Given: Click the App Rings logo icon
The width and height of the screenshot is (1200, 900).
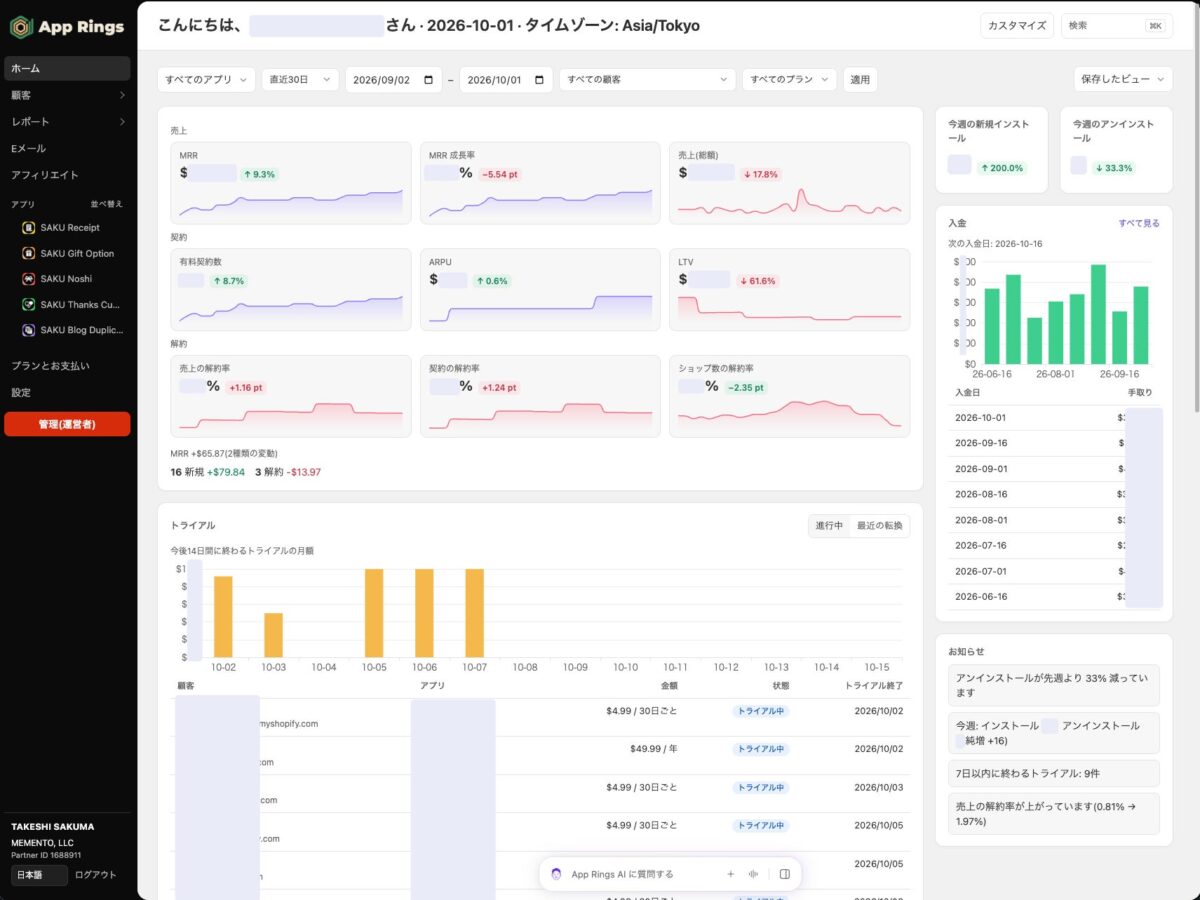Looking at the screenshot, I should (20, 27).
